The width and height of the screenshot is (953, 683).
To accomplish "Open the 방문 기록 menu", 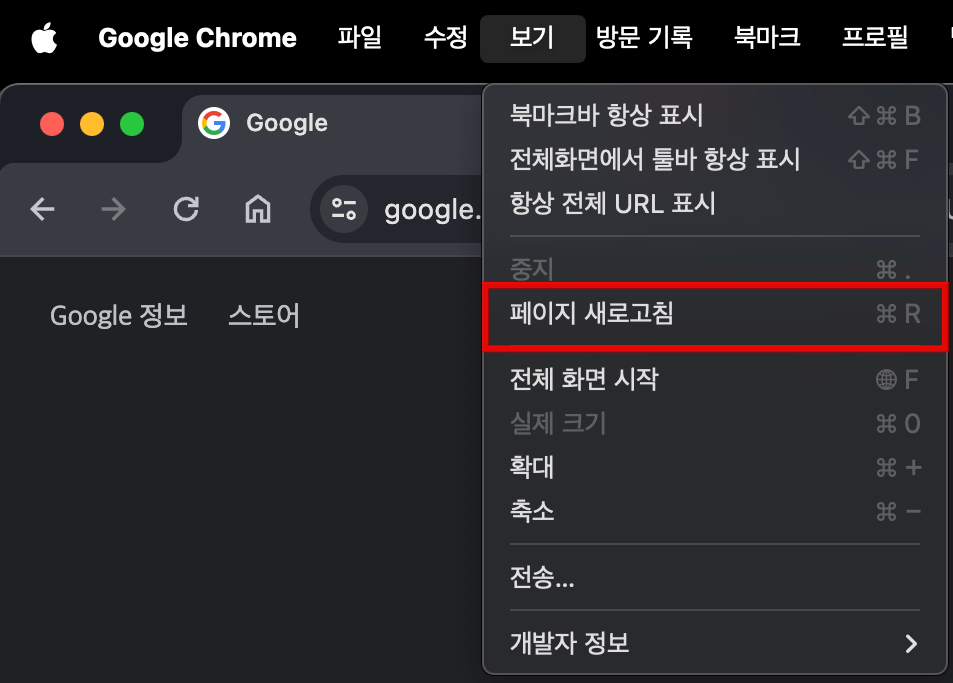I will [644, 38].
